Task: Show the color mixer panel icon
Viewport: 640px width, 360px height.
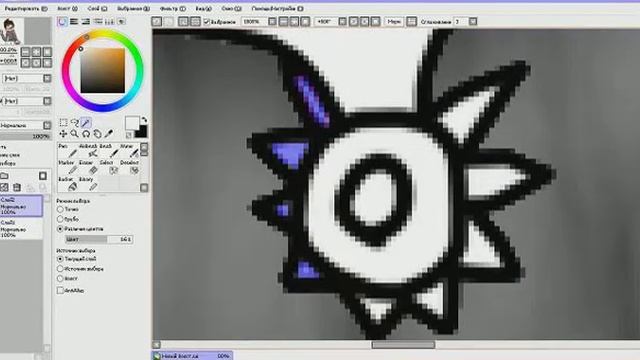Action: pyautogui.click(x=98, y=21)
